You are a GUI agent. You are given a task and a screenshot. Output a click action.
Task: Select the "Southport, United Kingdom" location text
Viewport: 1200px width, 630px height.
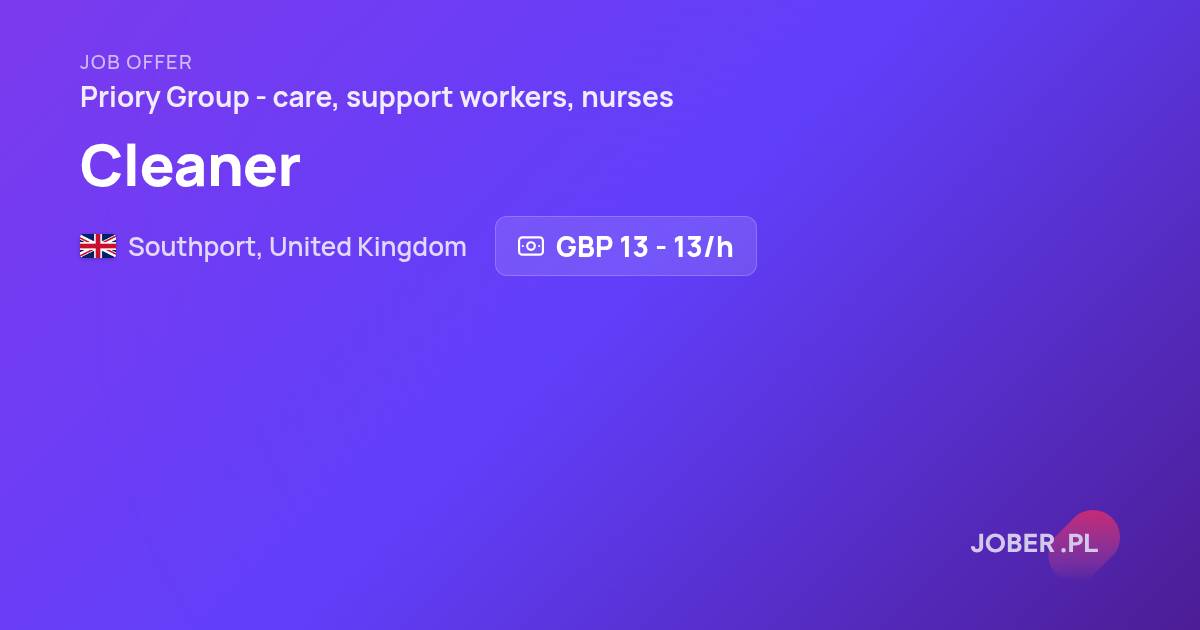297,247
